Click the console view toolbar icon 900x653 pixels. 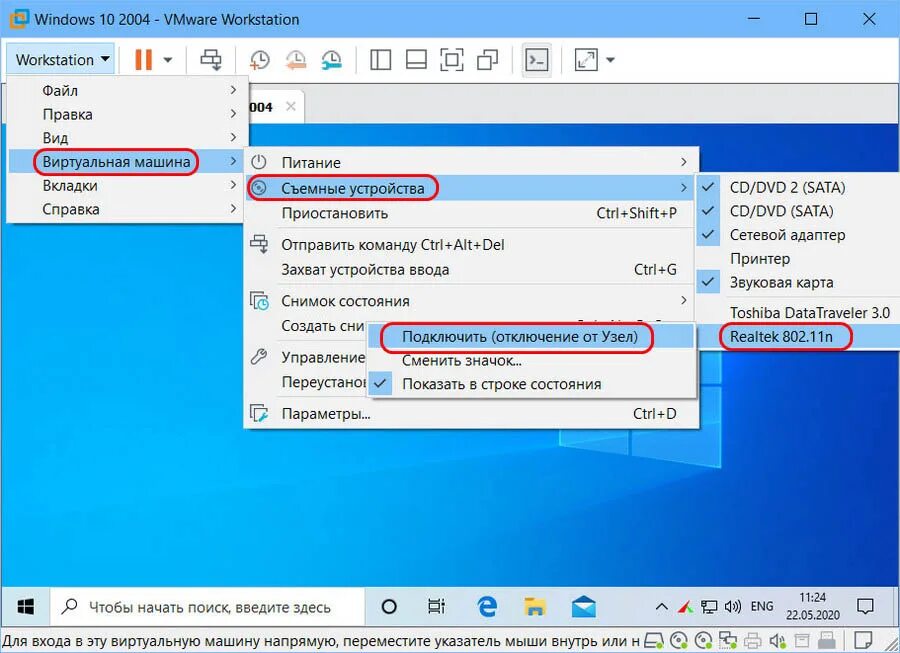click(x=536, y=60)
